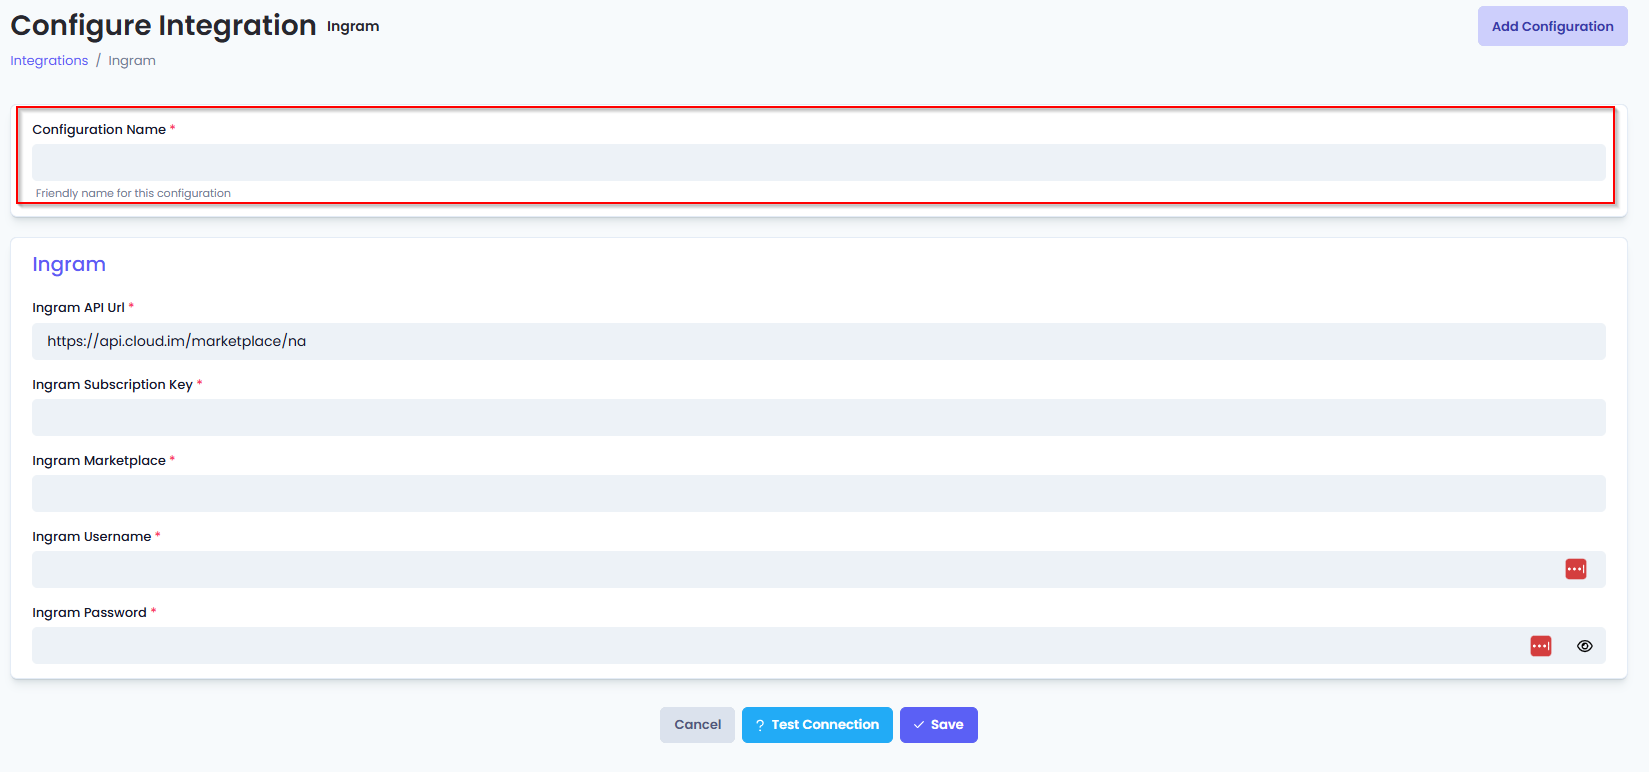This screenshot has width=1649, height=772.
Task: Click the Test Connection button
Action: click(x=817, y=725)
